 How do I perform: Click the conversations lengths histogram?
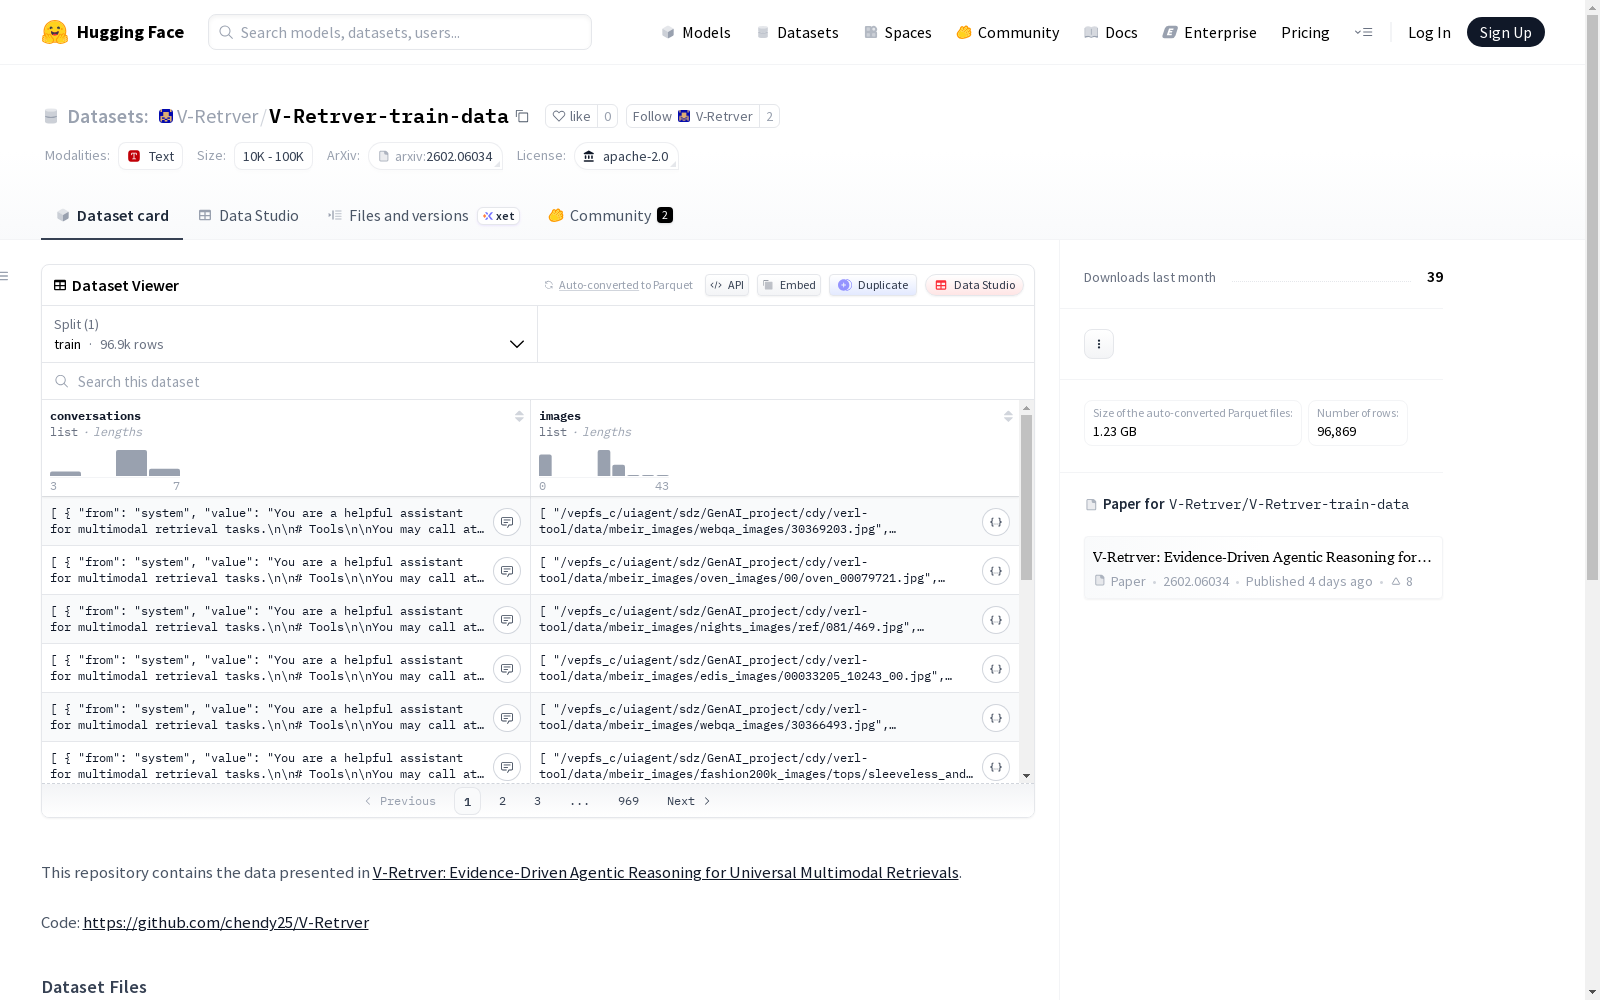pyautogui.click(x=115, y=463)
